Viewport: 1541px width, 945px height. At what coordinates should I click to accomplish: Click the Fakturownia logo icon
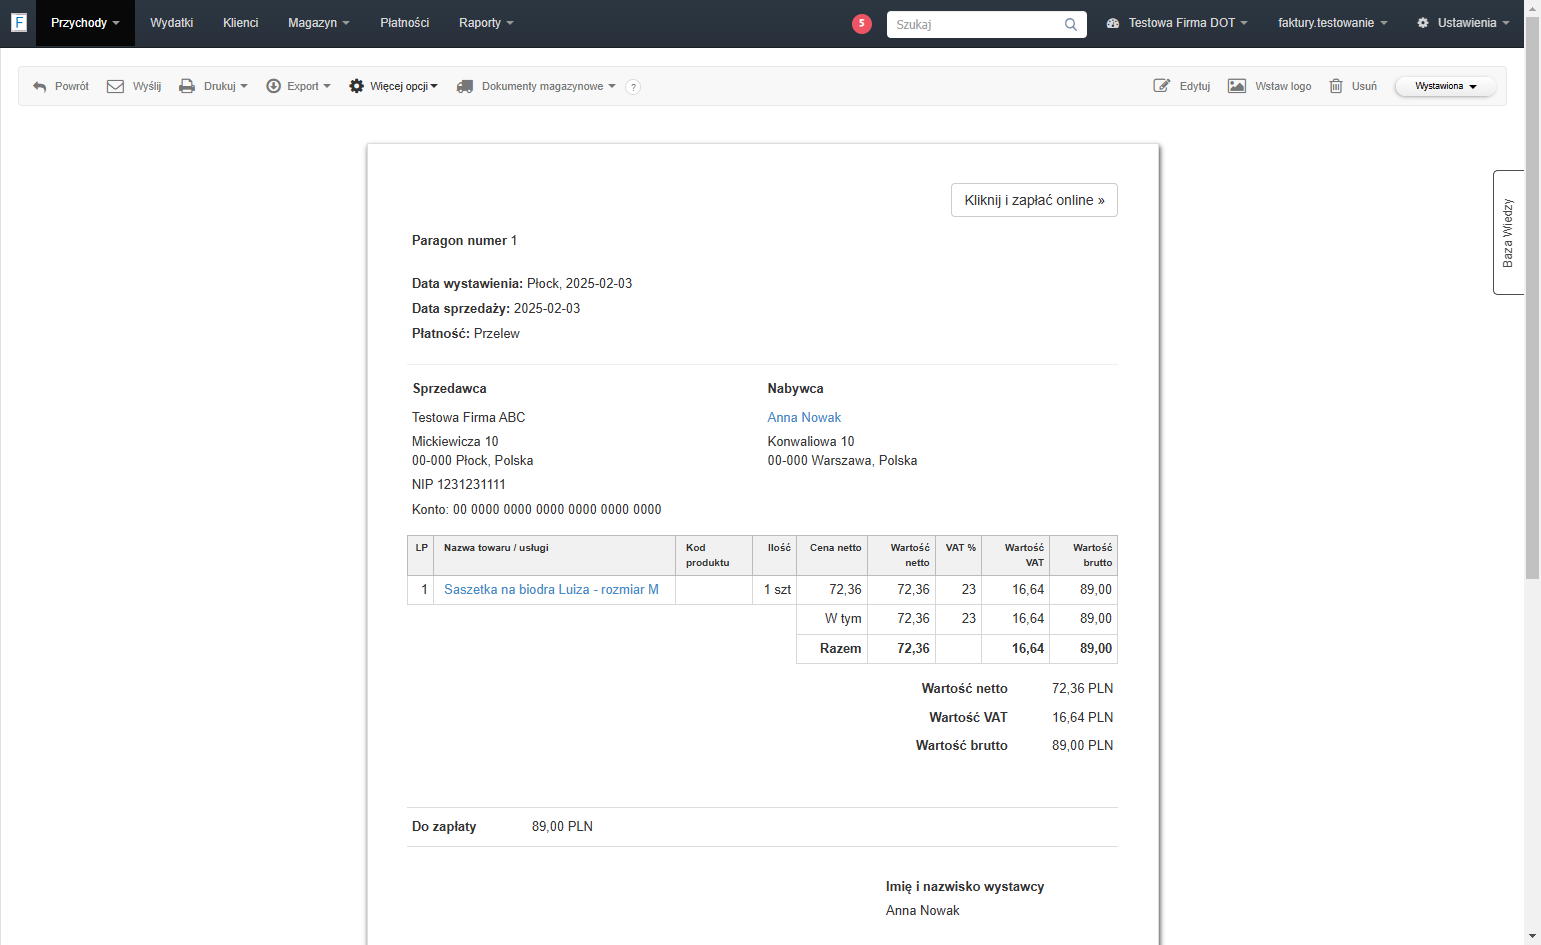[18, 22]
